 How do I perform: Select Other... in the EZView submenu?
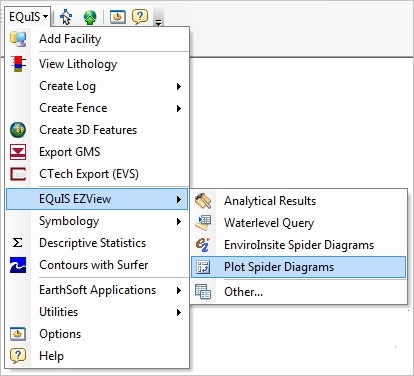[299, 292]
